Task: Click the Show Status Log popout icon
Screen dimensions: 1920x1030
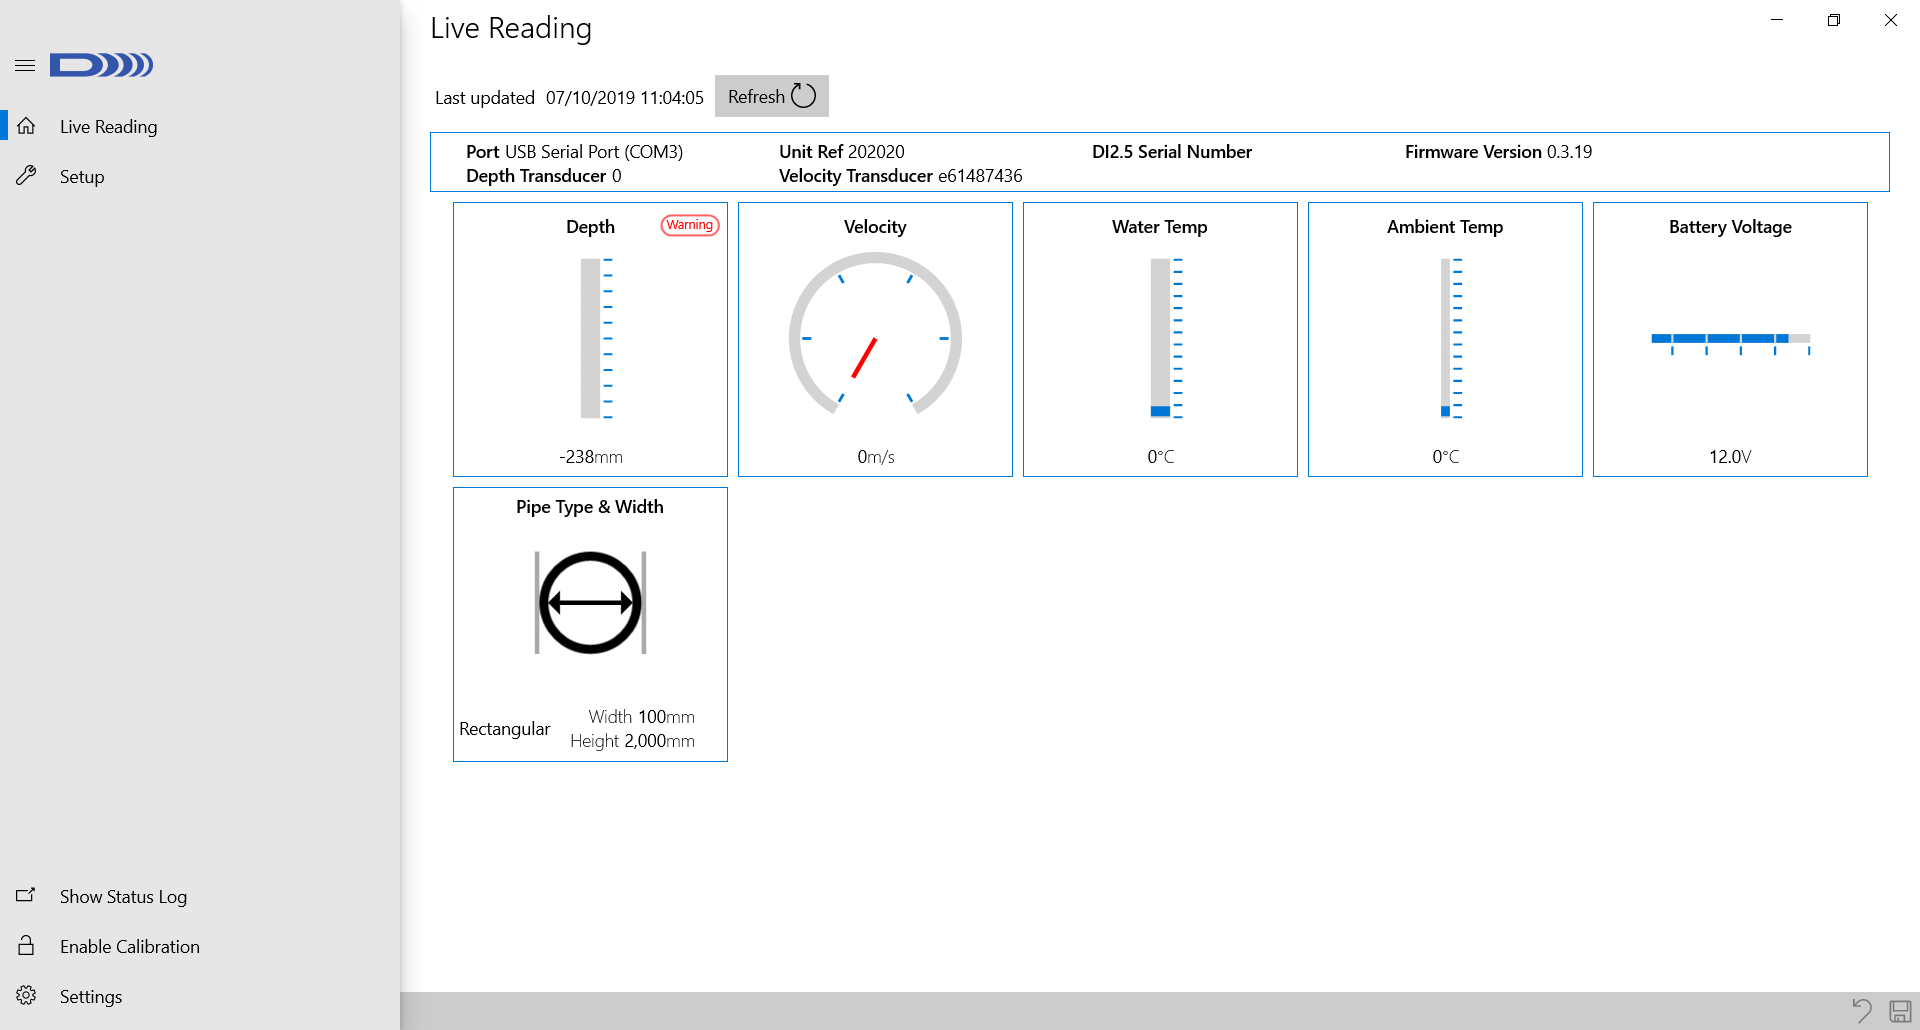Action: tap(26, 896)
